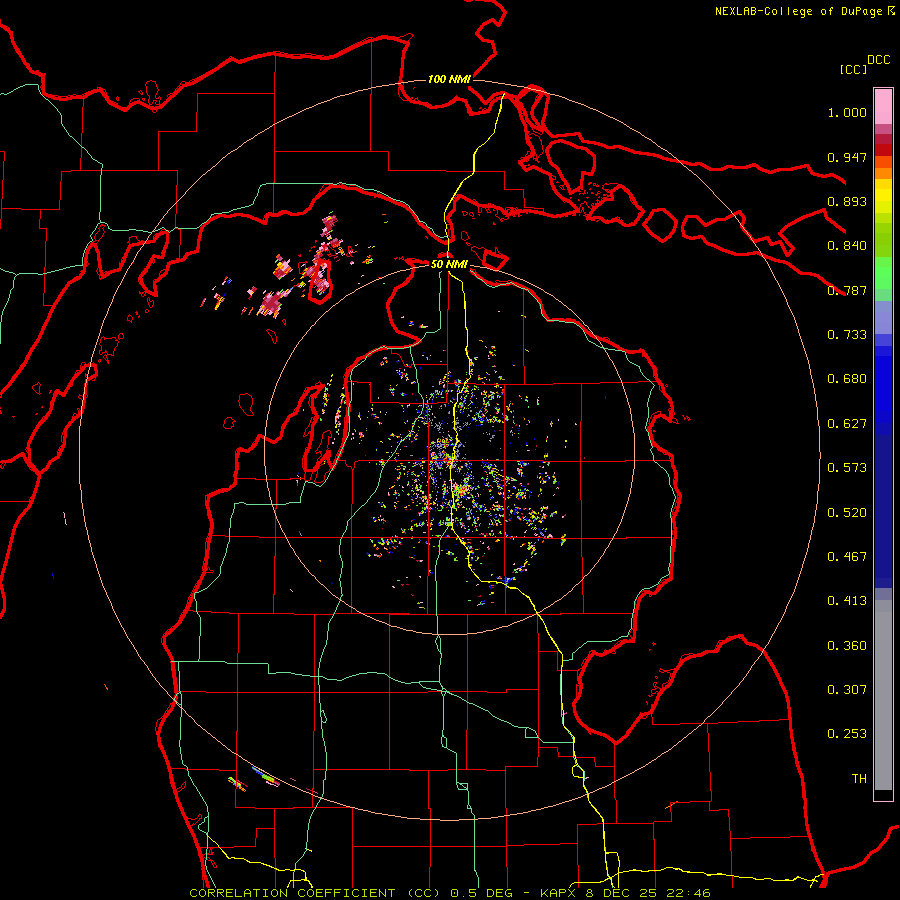Click the 0.360 legend value

(847, 646)
